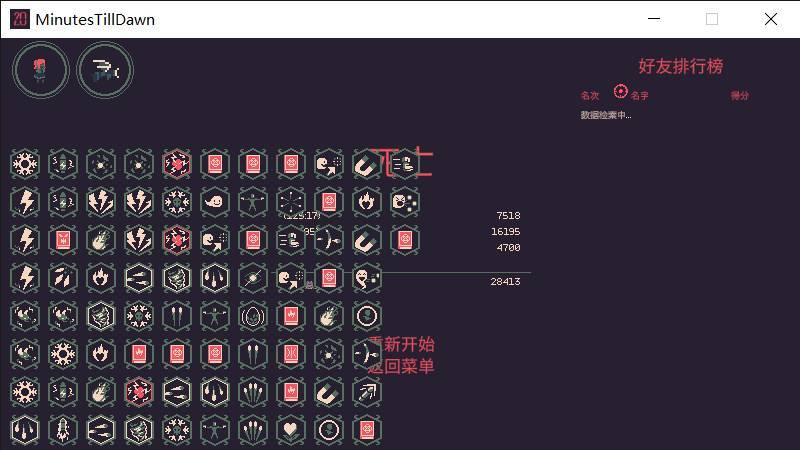Click the bow and arrow icon in third row
The height and width of the screenshot is (450, 800).
coord(329,240)
